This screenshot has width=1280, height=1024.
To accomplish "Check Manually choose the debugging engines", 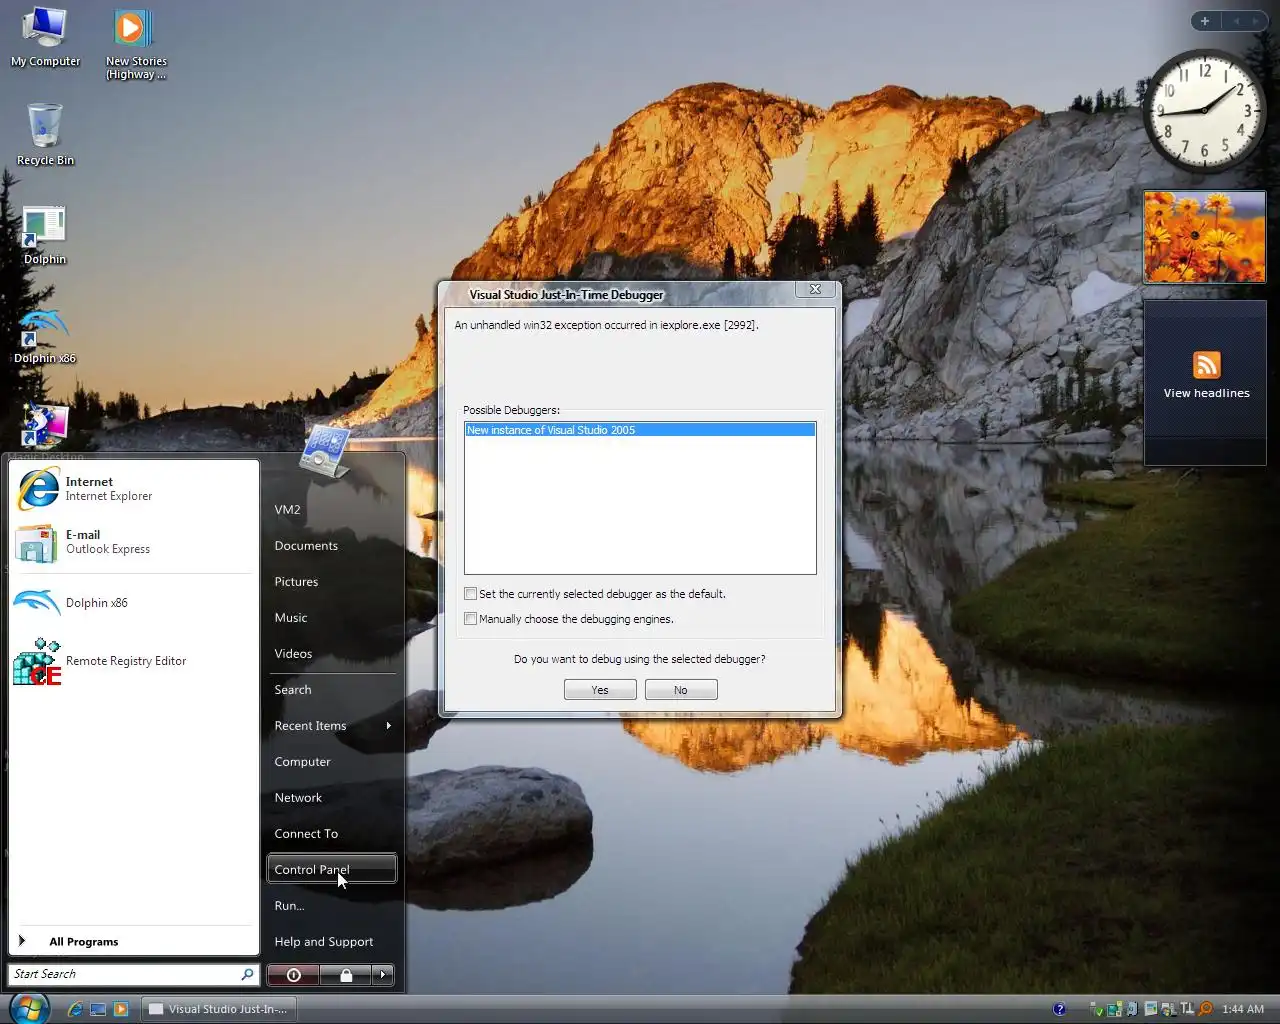I will point(470,619).
